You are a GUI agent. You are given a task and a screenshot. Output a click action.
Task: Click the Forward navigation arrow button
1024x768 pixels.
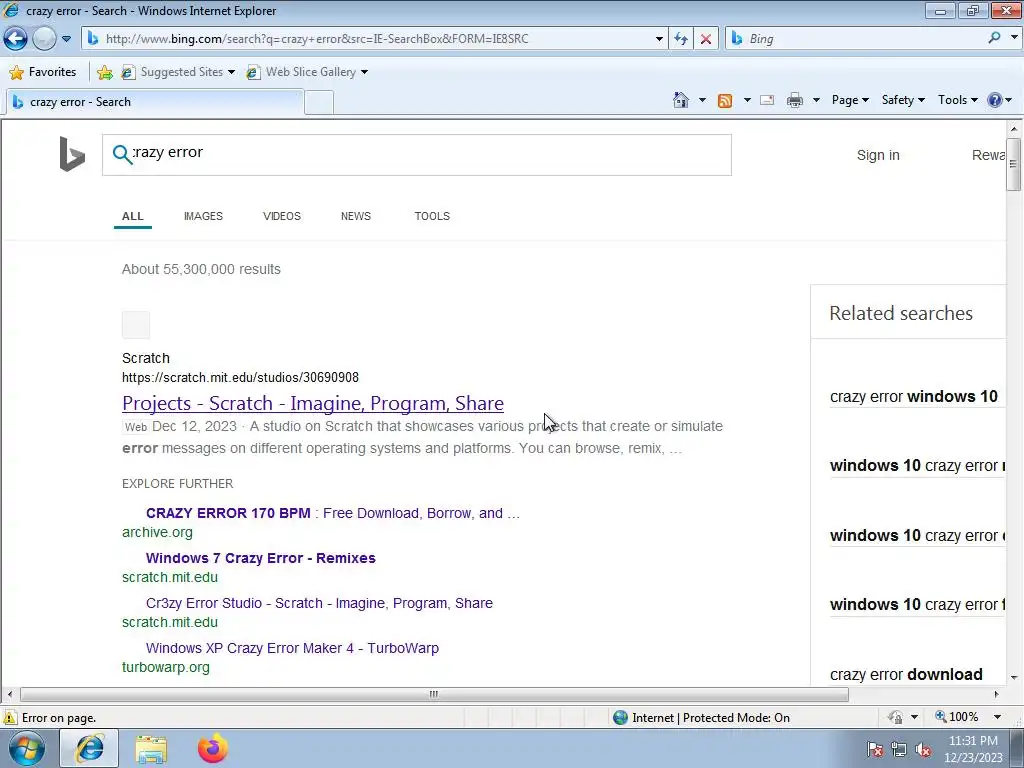point(44,39)
